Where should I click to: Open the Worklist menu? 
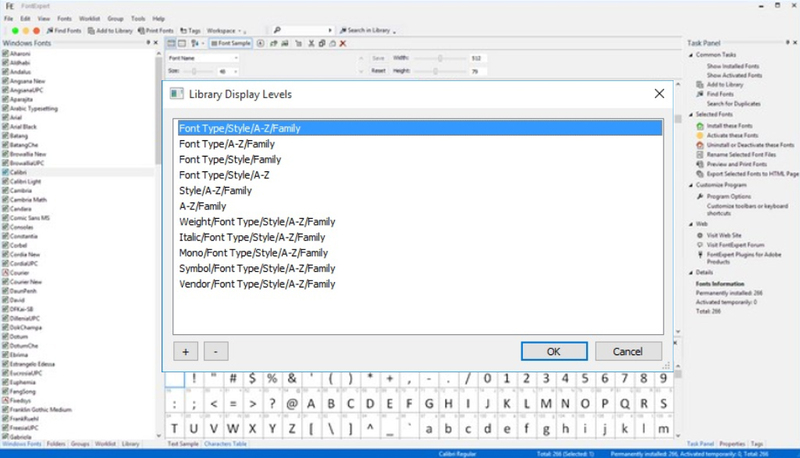pos(89,18)
